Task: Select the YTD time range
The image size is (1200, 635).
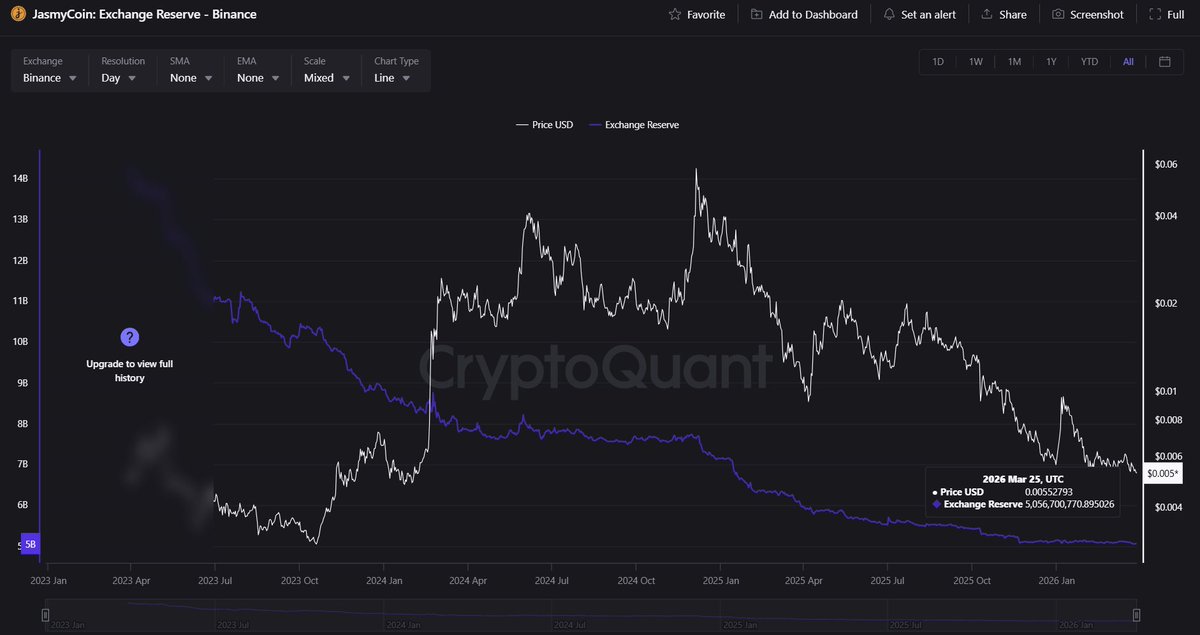Action: click(1089, 62)
